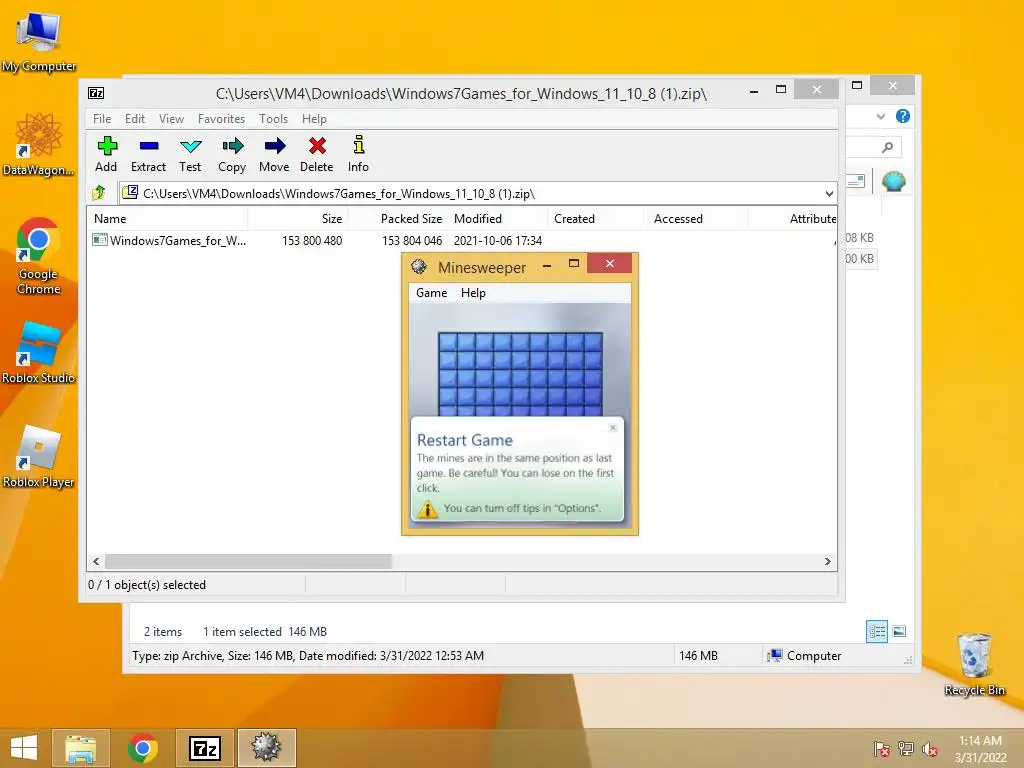Switch to Minesweeper on the taskbar
This screenshot has width=1024, height=768.
point(266,748)
